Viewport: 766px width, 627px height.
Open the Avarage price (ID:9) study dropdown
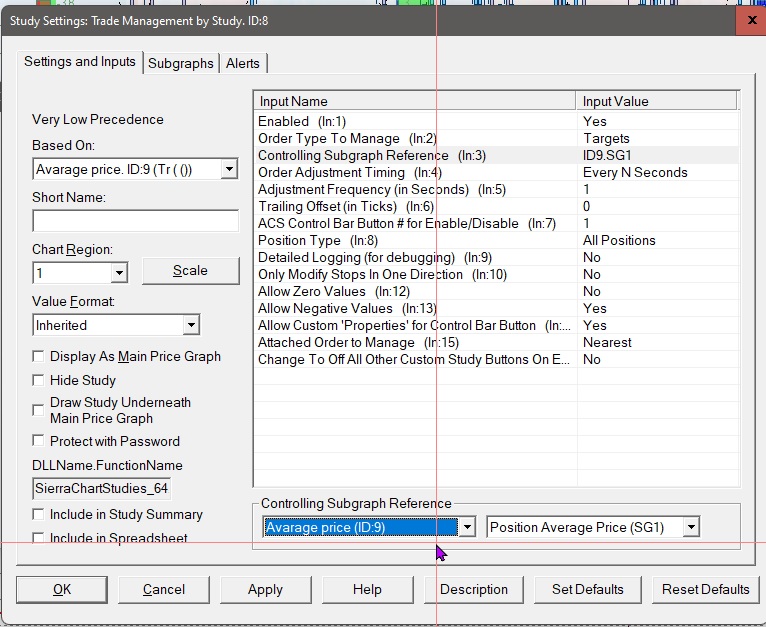tap(467, 527)
